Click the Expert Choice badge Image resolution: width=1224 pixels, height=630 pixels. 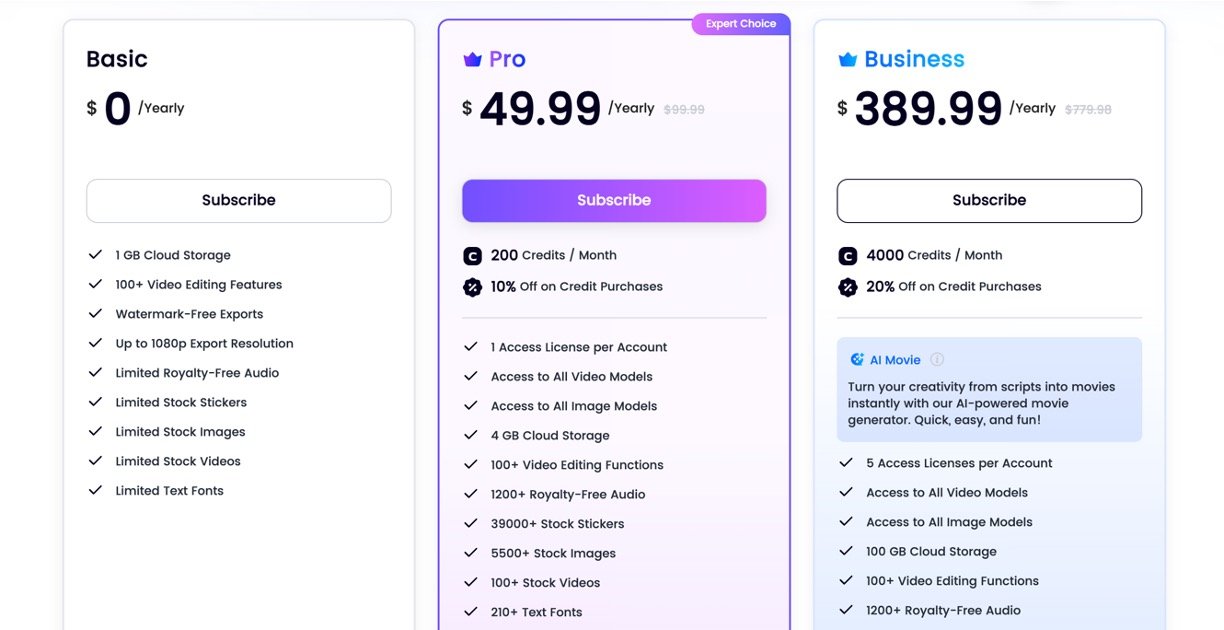[x=741, y=24]
